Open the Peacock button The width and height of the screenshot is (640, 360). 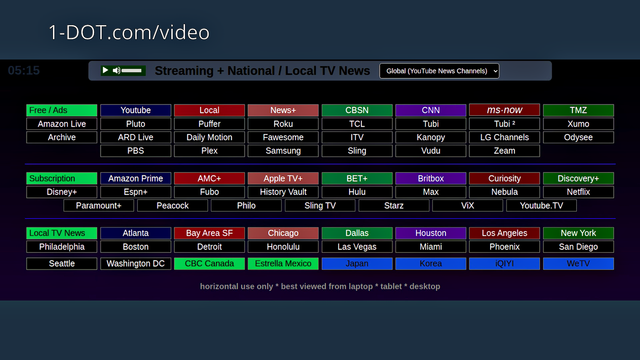(173, 206)
